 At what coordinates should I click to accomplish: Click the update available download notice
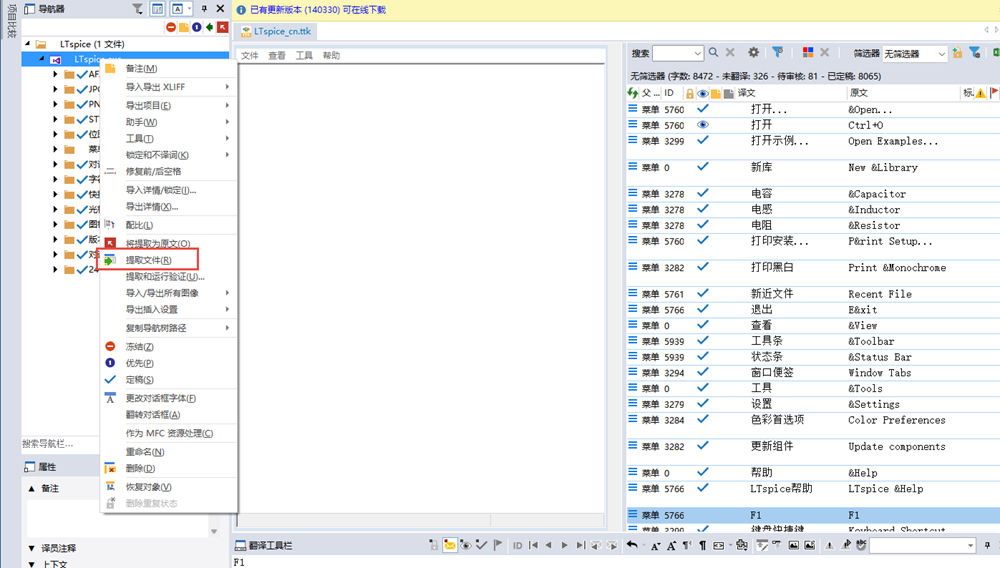pos(318,10)
